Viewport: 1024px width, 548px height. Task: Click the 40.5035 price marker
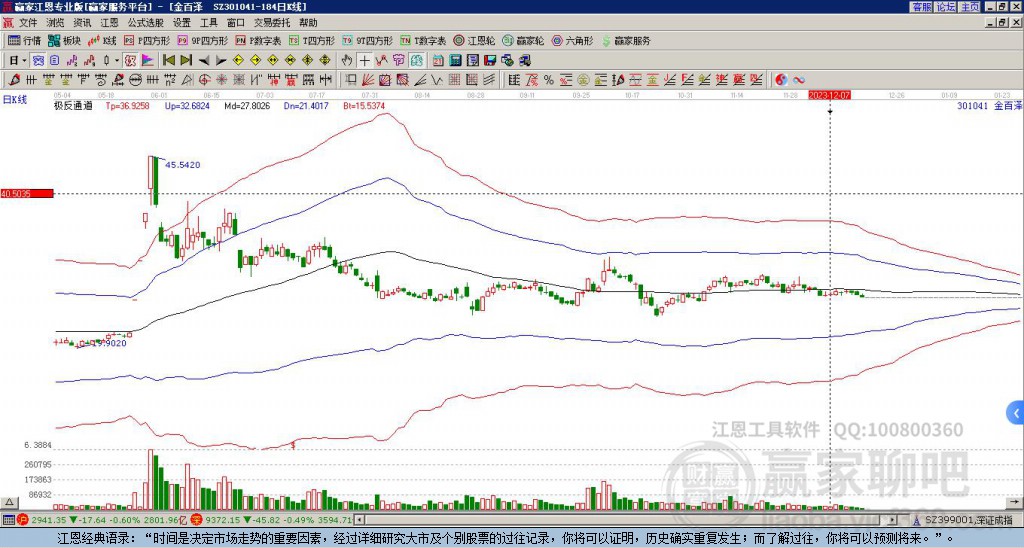click(x=27, y=194)
